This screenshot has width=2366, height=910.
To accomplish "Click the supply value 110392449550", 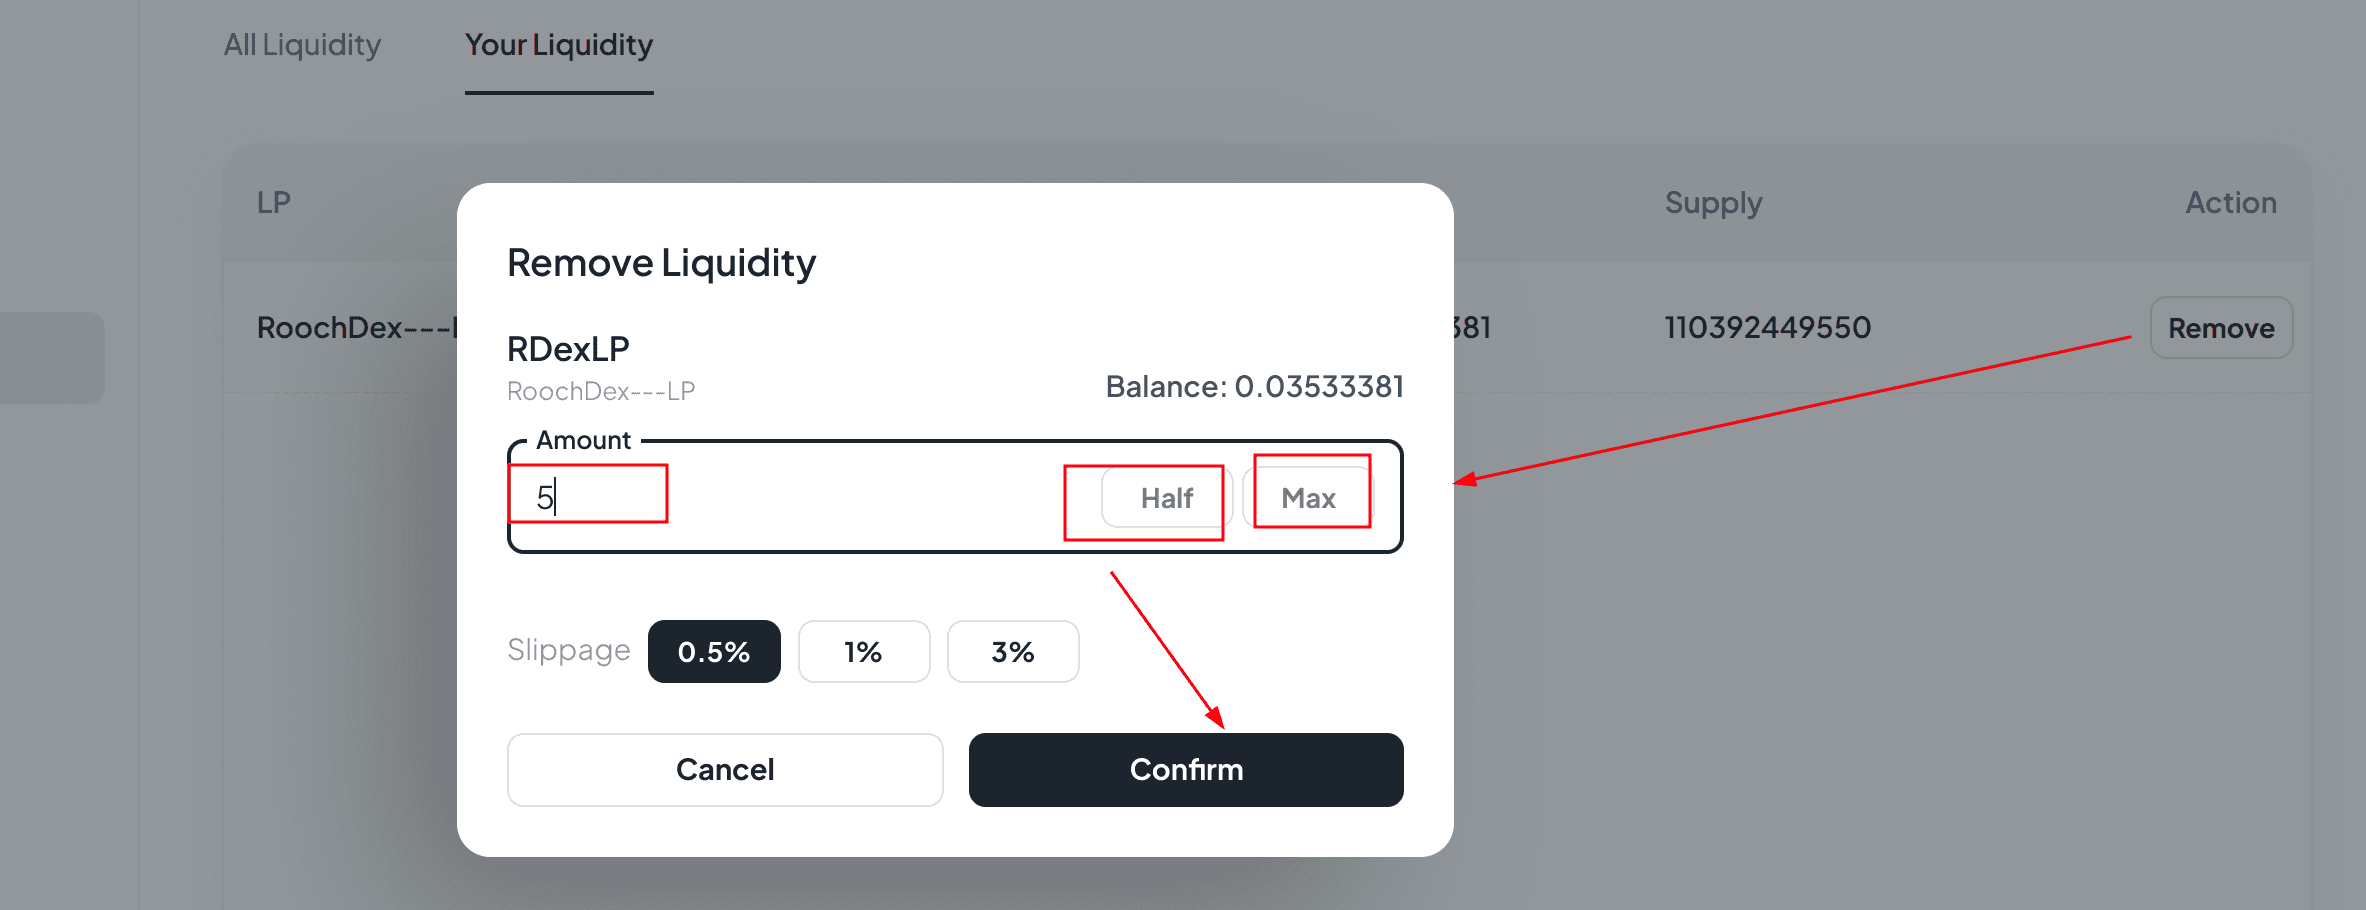I will click(x=1767, y=328).
